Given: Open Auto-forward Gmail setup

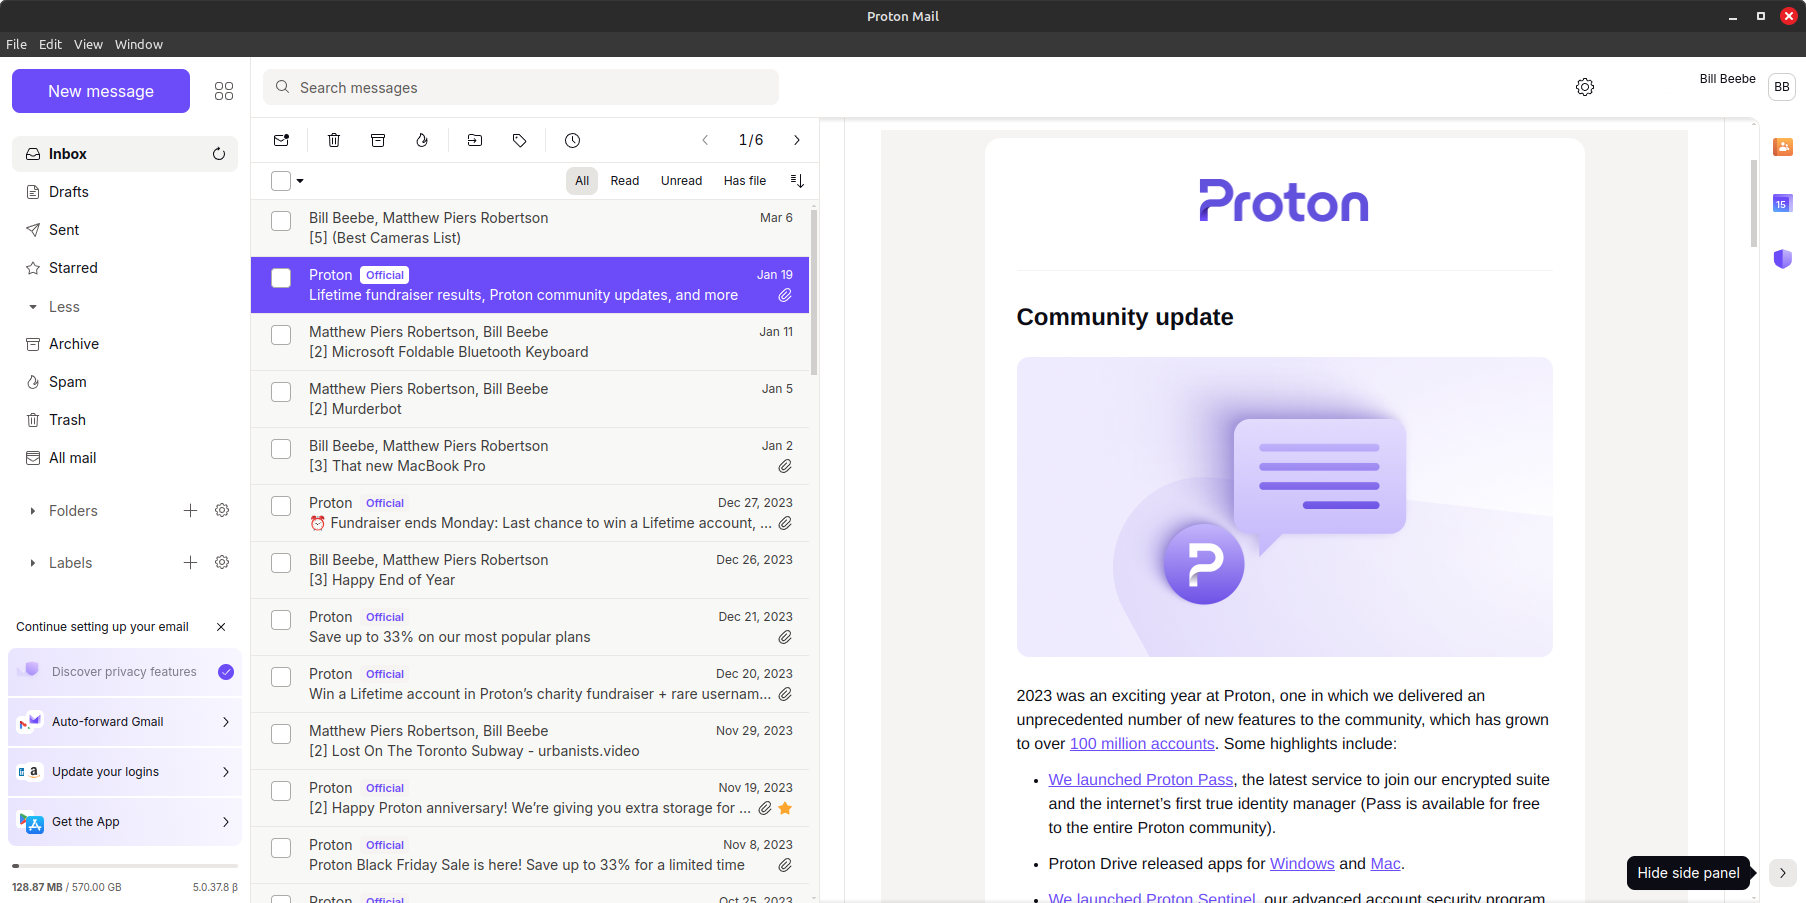Looking at the screenshot, I should pos(125,722).
